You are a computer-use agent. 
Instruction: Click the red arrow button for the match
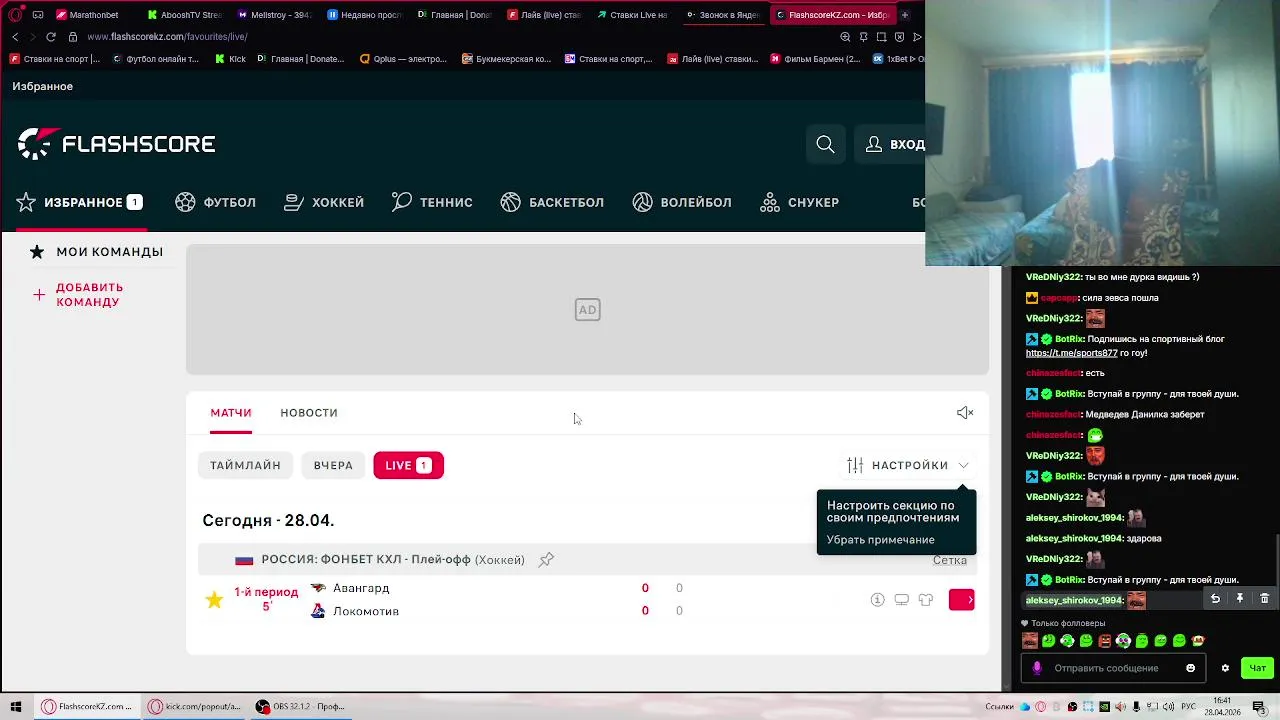961,600
